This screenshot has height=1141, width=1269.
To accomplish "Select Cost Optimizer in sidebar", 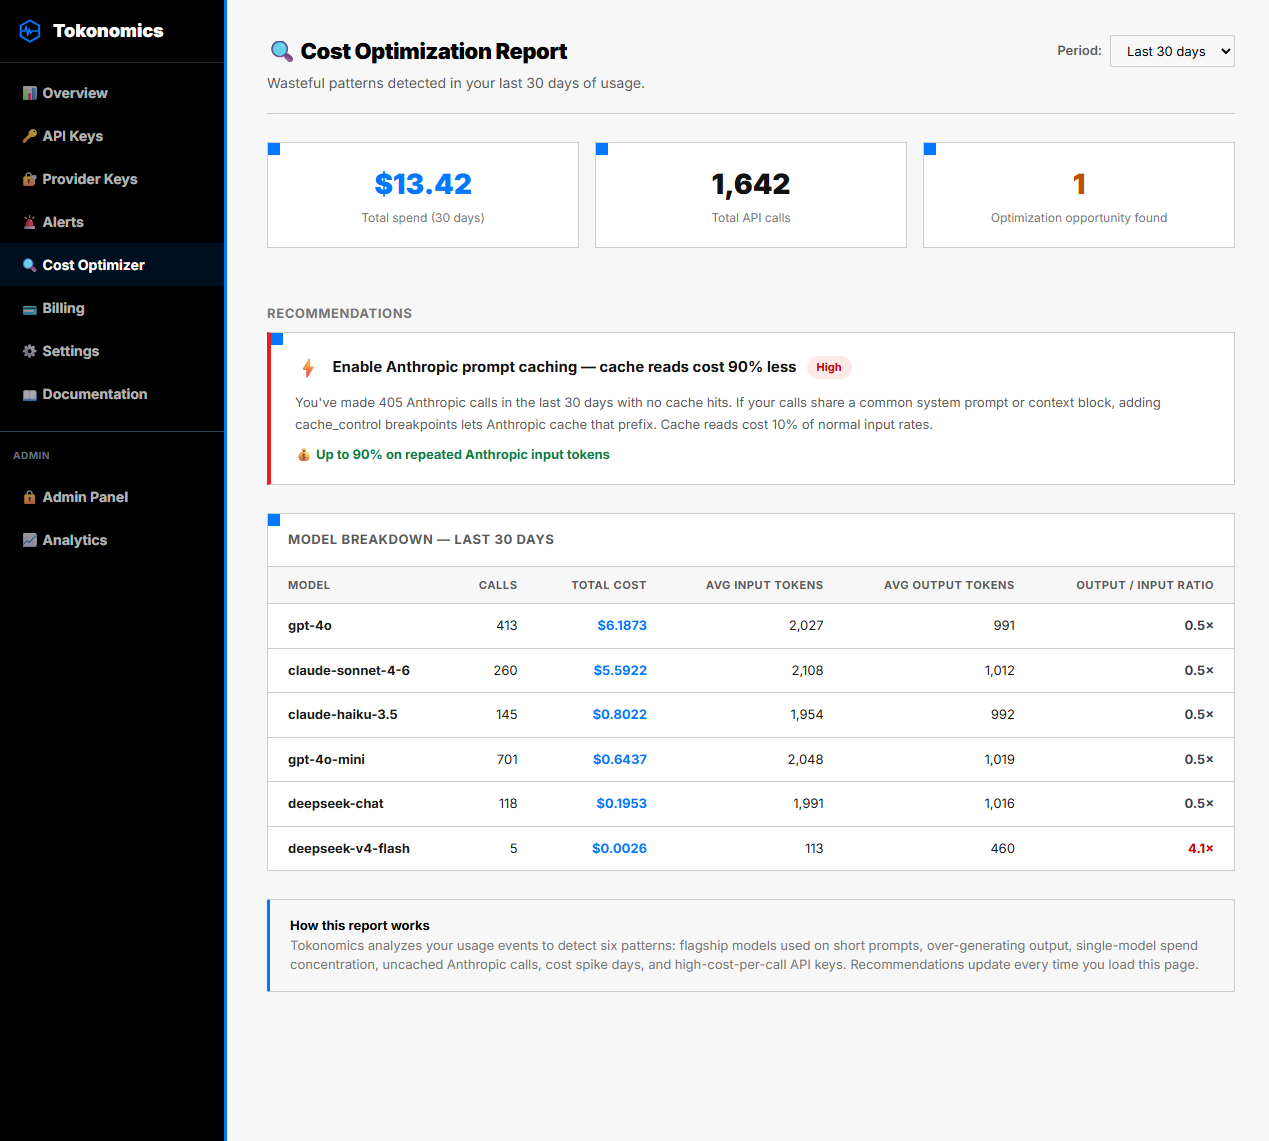I will point(112,265).
